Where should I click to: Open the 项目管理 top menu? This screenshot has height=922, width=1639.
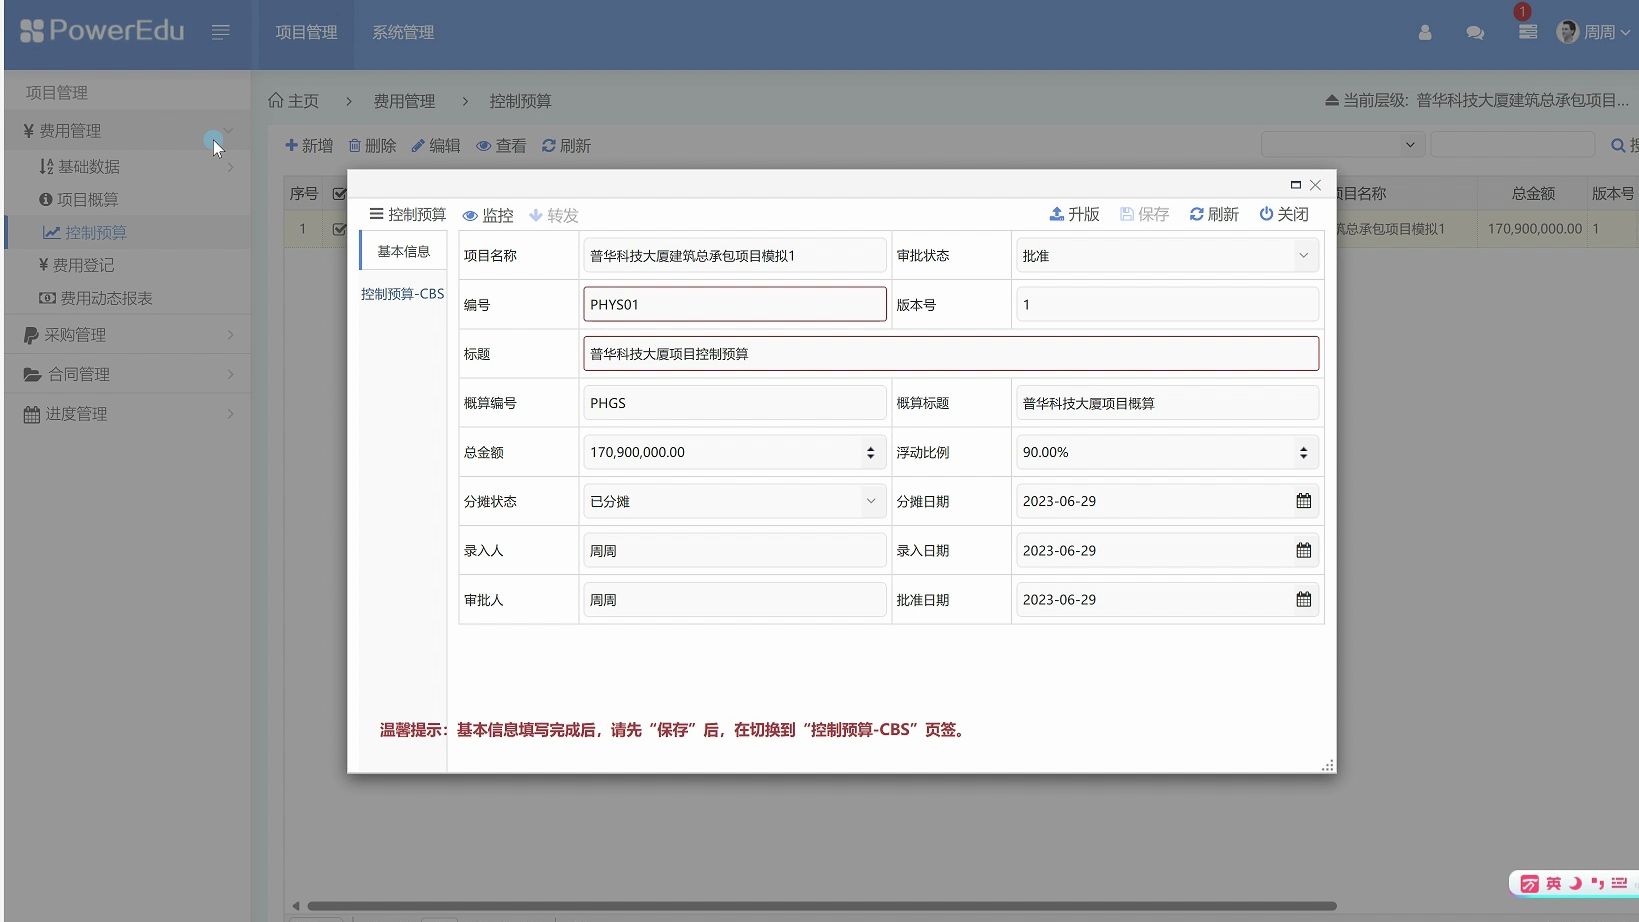(306, 33)
